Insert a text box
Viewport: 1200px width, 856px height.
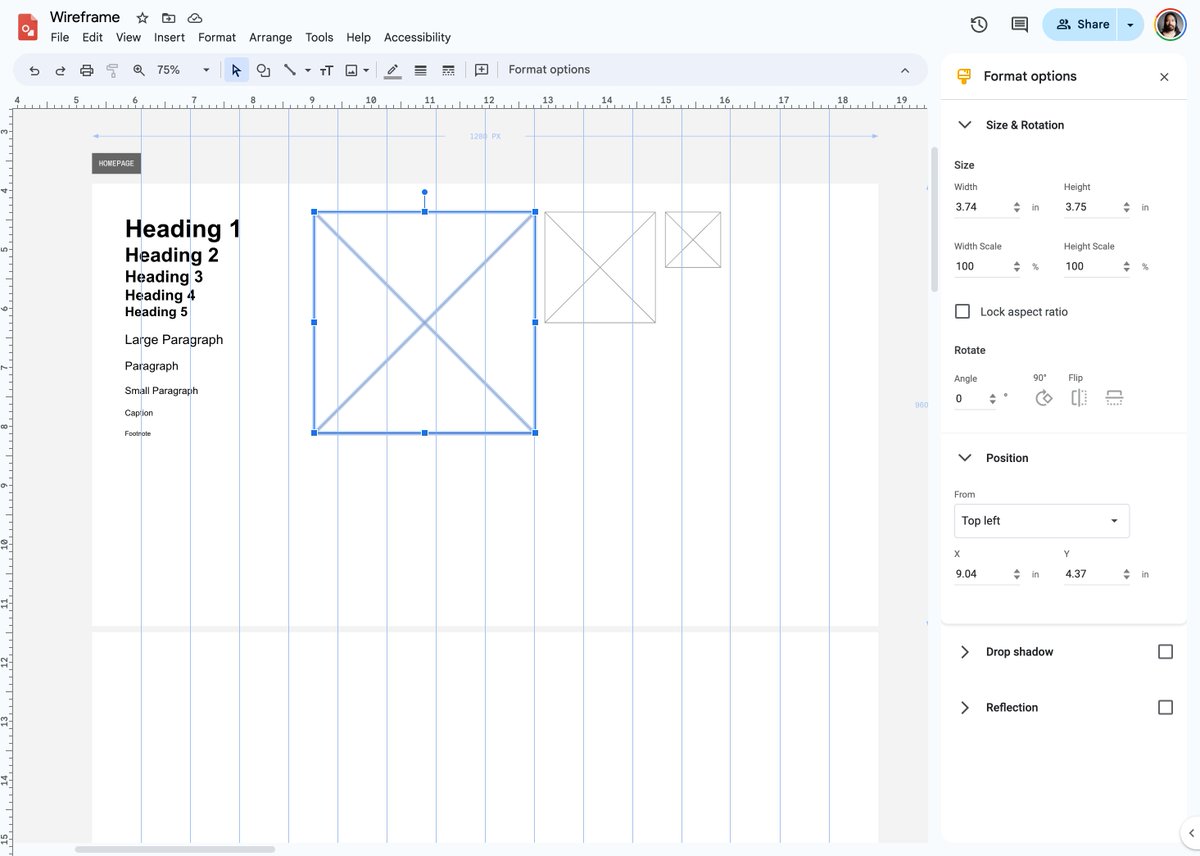326,70
